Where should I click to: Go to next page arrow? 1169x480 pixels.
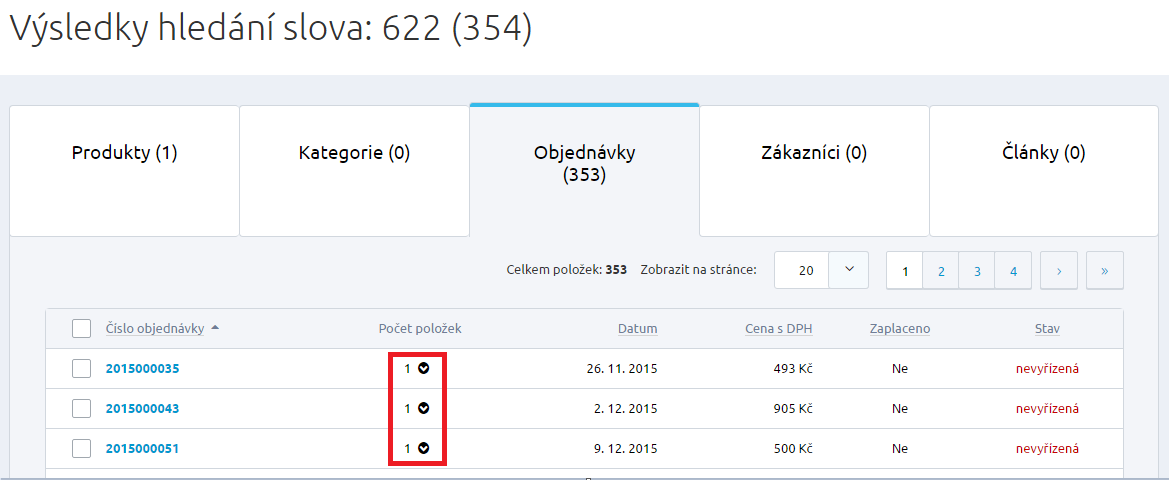pyautogui.click(x=1058, y=270)
